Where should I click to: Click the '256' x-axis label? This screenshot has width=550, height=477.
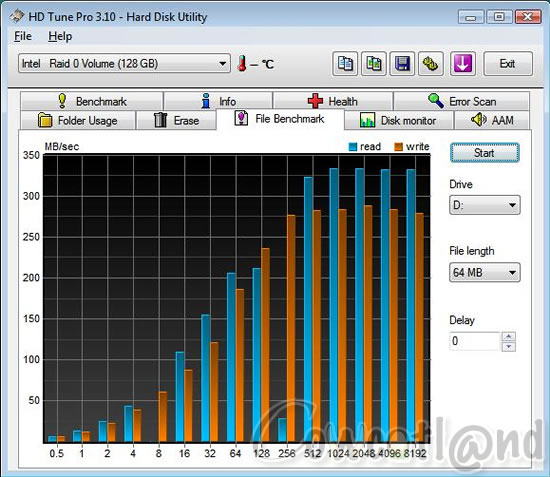point(287,454)
